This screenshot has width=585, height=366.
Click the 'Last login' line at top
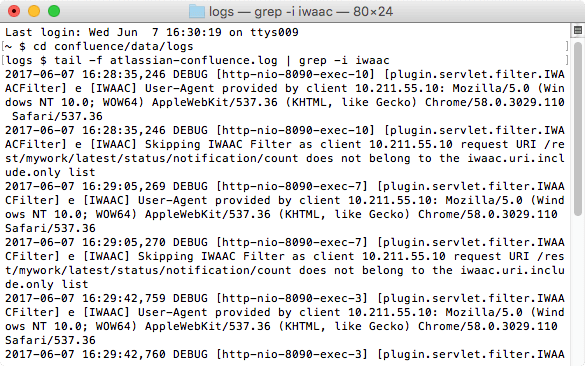(152, 32)
